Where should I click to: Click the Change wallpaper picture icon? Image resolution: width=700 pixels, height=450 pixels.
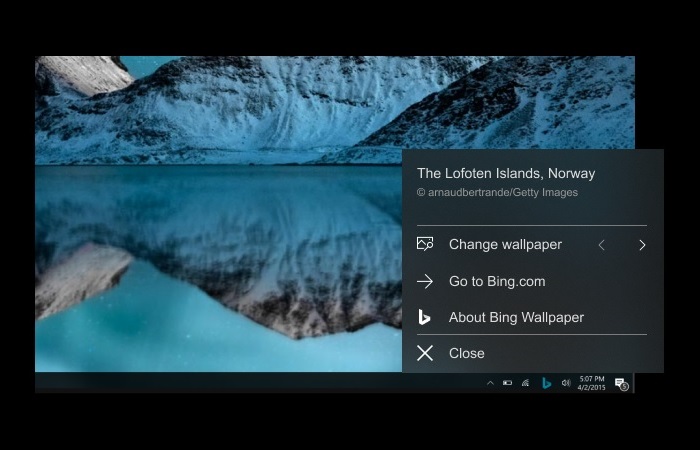click(x=425, y=244)
